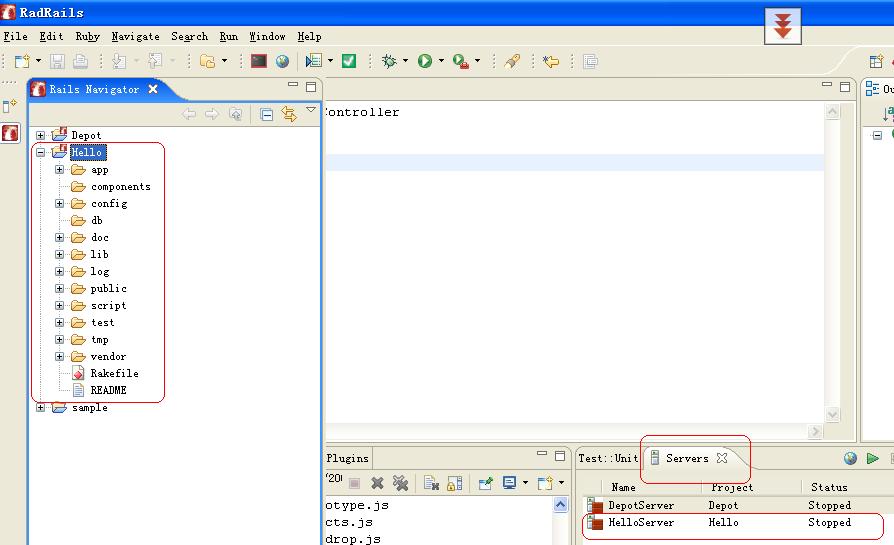Select the Rails Navigator tab
The image size is (894, 545).
(94, 90)
